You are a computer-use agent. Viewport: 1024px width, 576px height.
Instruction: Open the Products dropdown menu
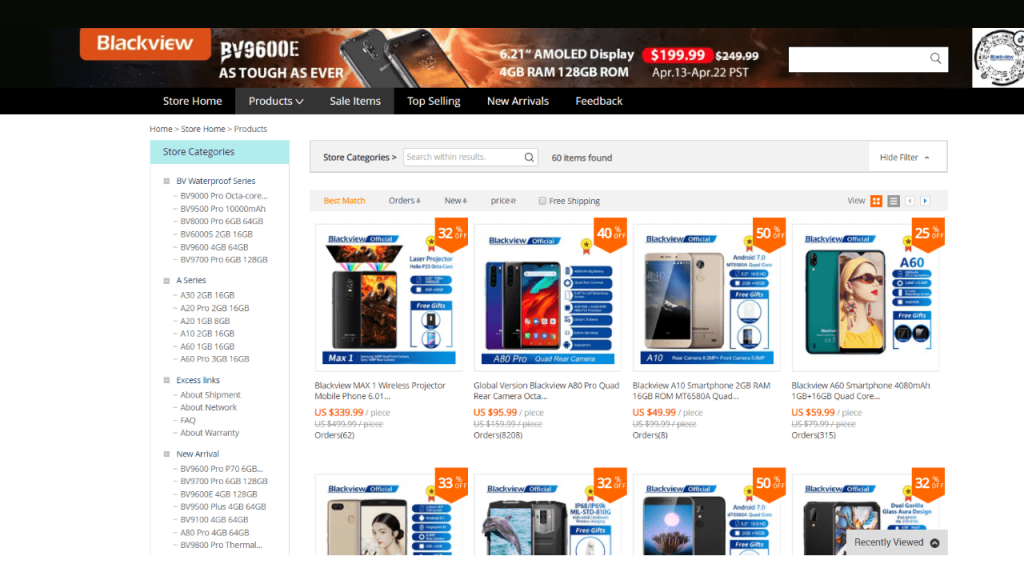(276, 101)
